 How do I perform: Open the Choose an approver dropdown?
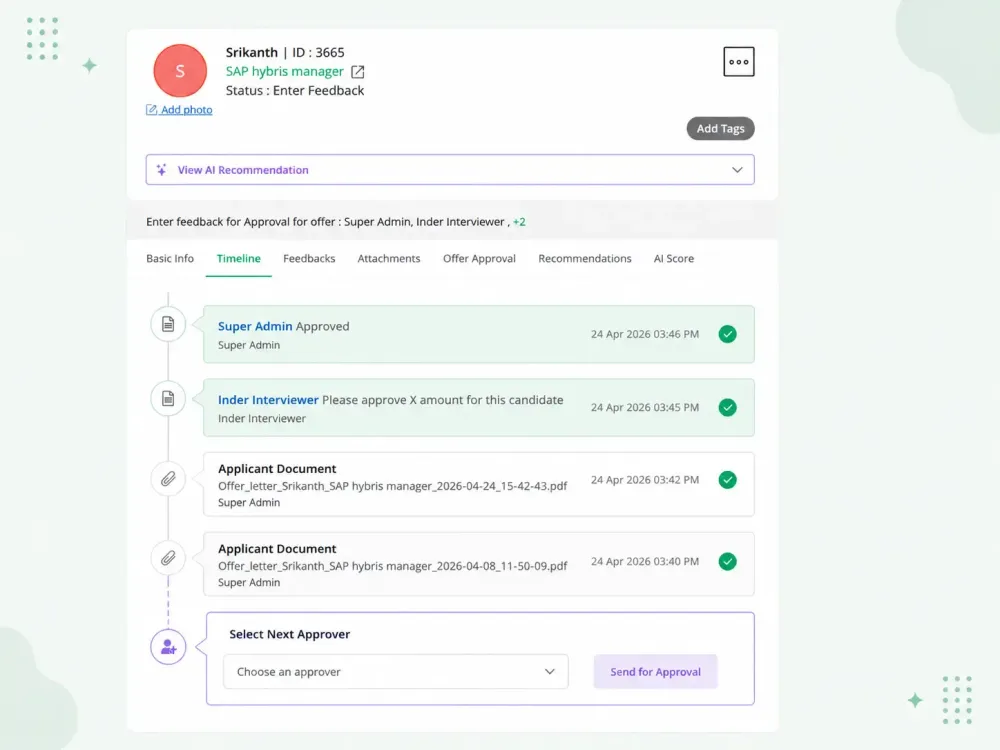click(395, 672)
